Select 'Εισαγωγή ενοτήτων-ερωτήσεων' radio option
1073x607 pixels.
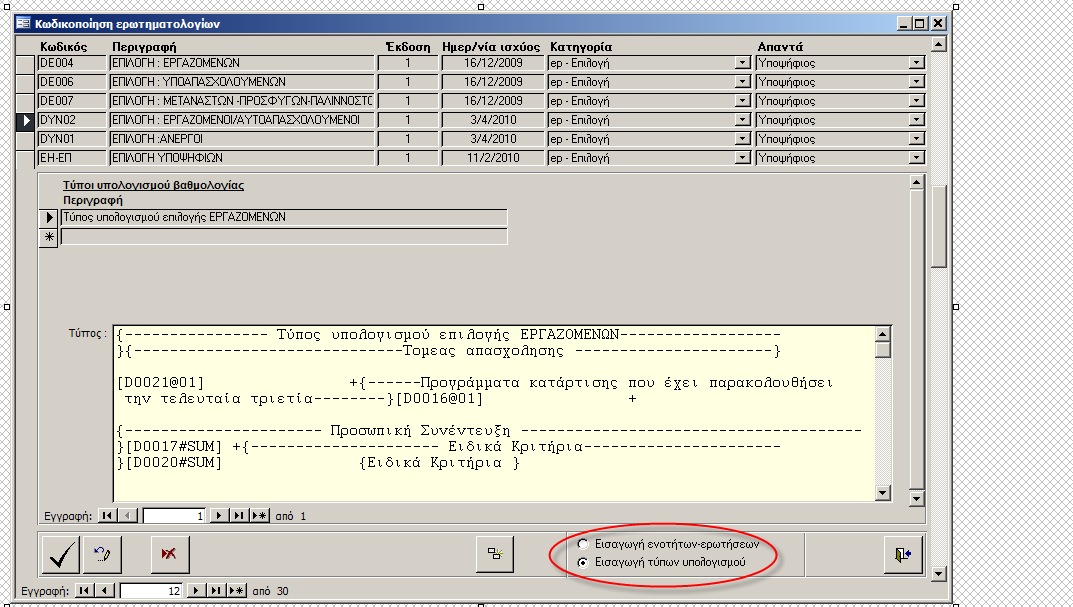[583, 545]
